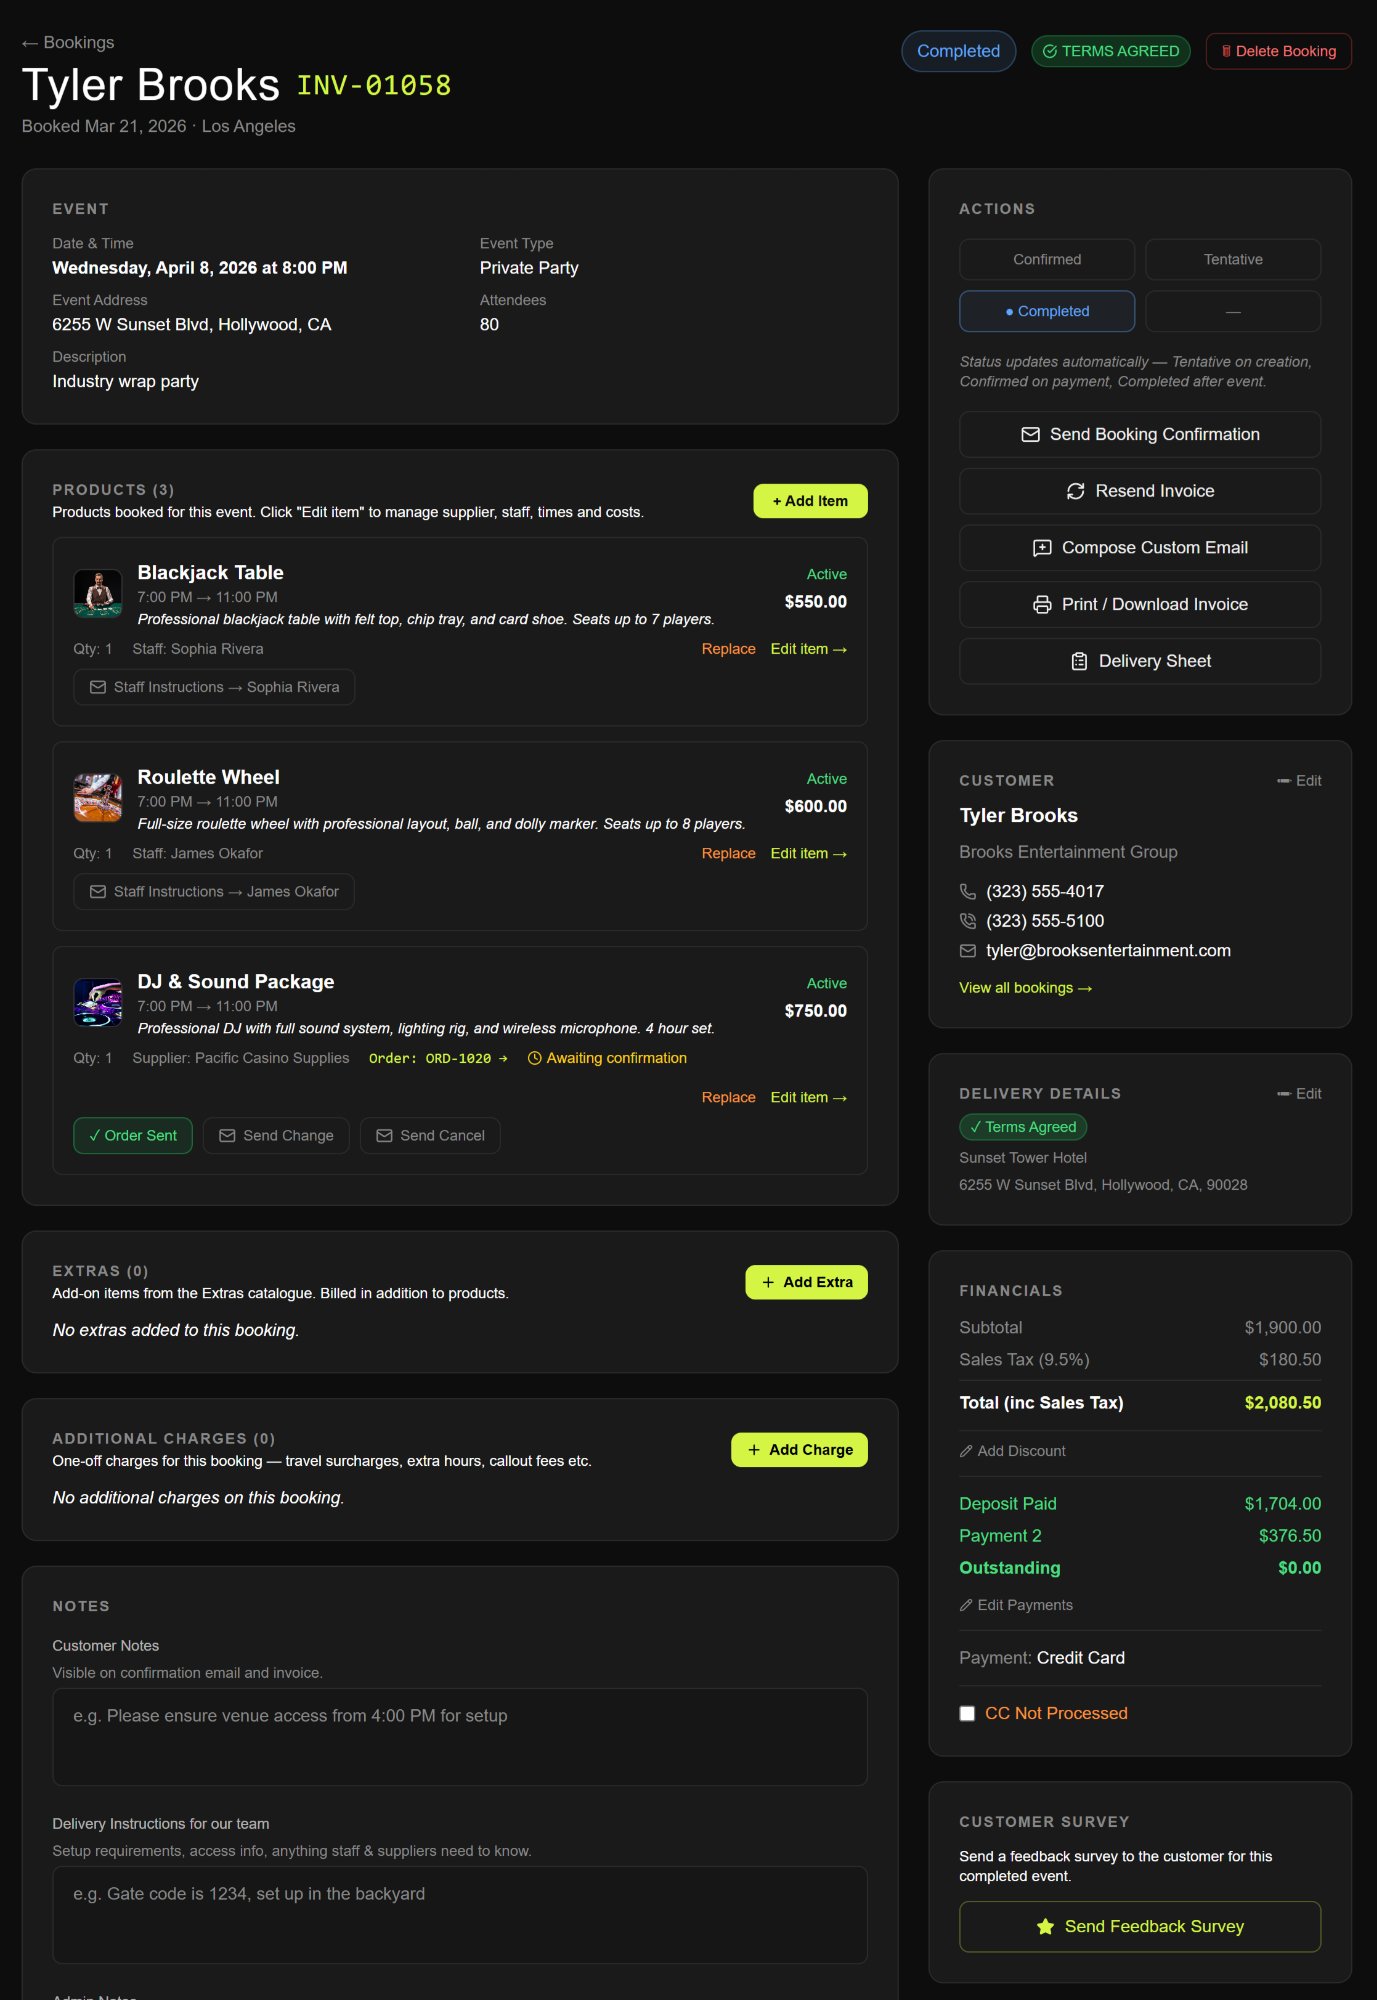
Task: Click the Terms Agreed delivery badge
Action: (x=1023, y=1127)
